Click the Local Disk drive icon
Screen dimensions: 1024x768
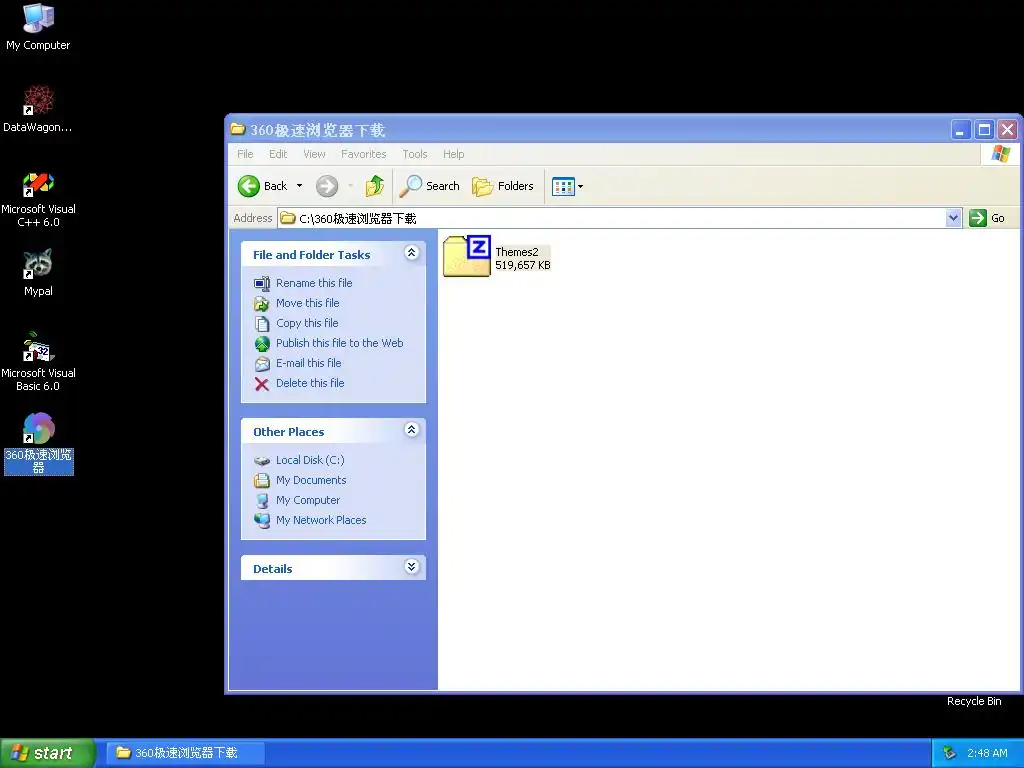click(x=262, y=461)
